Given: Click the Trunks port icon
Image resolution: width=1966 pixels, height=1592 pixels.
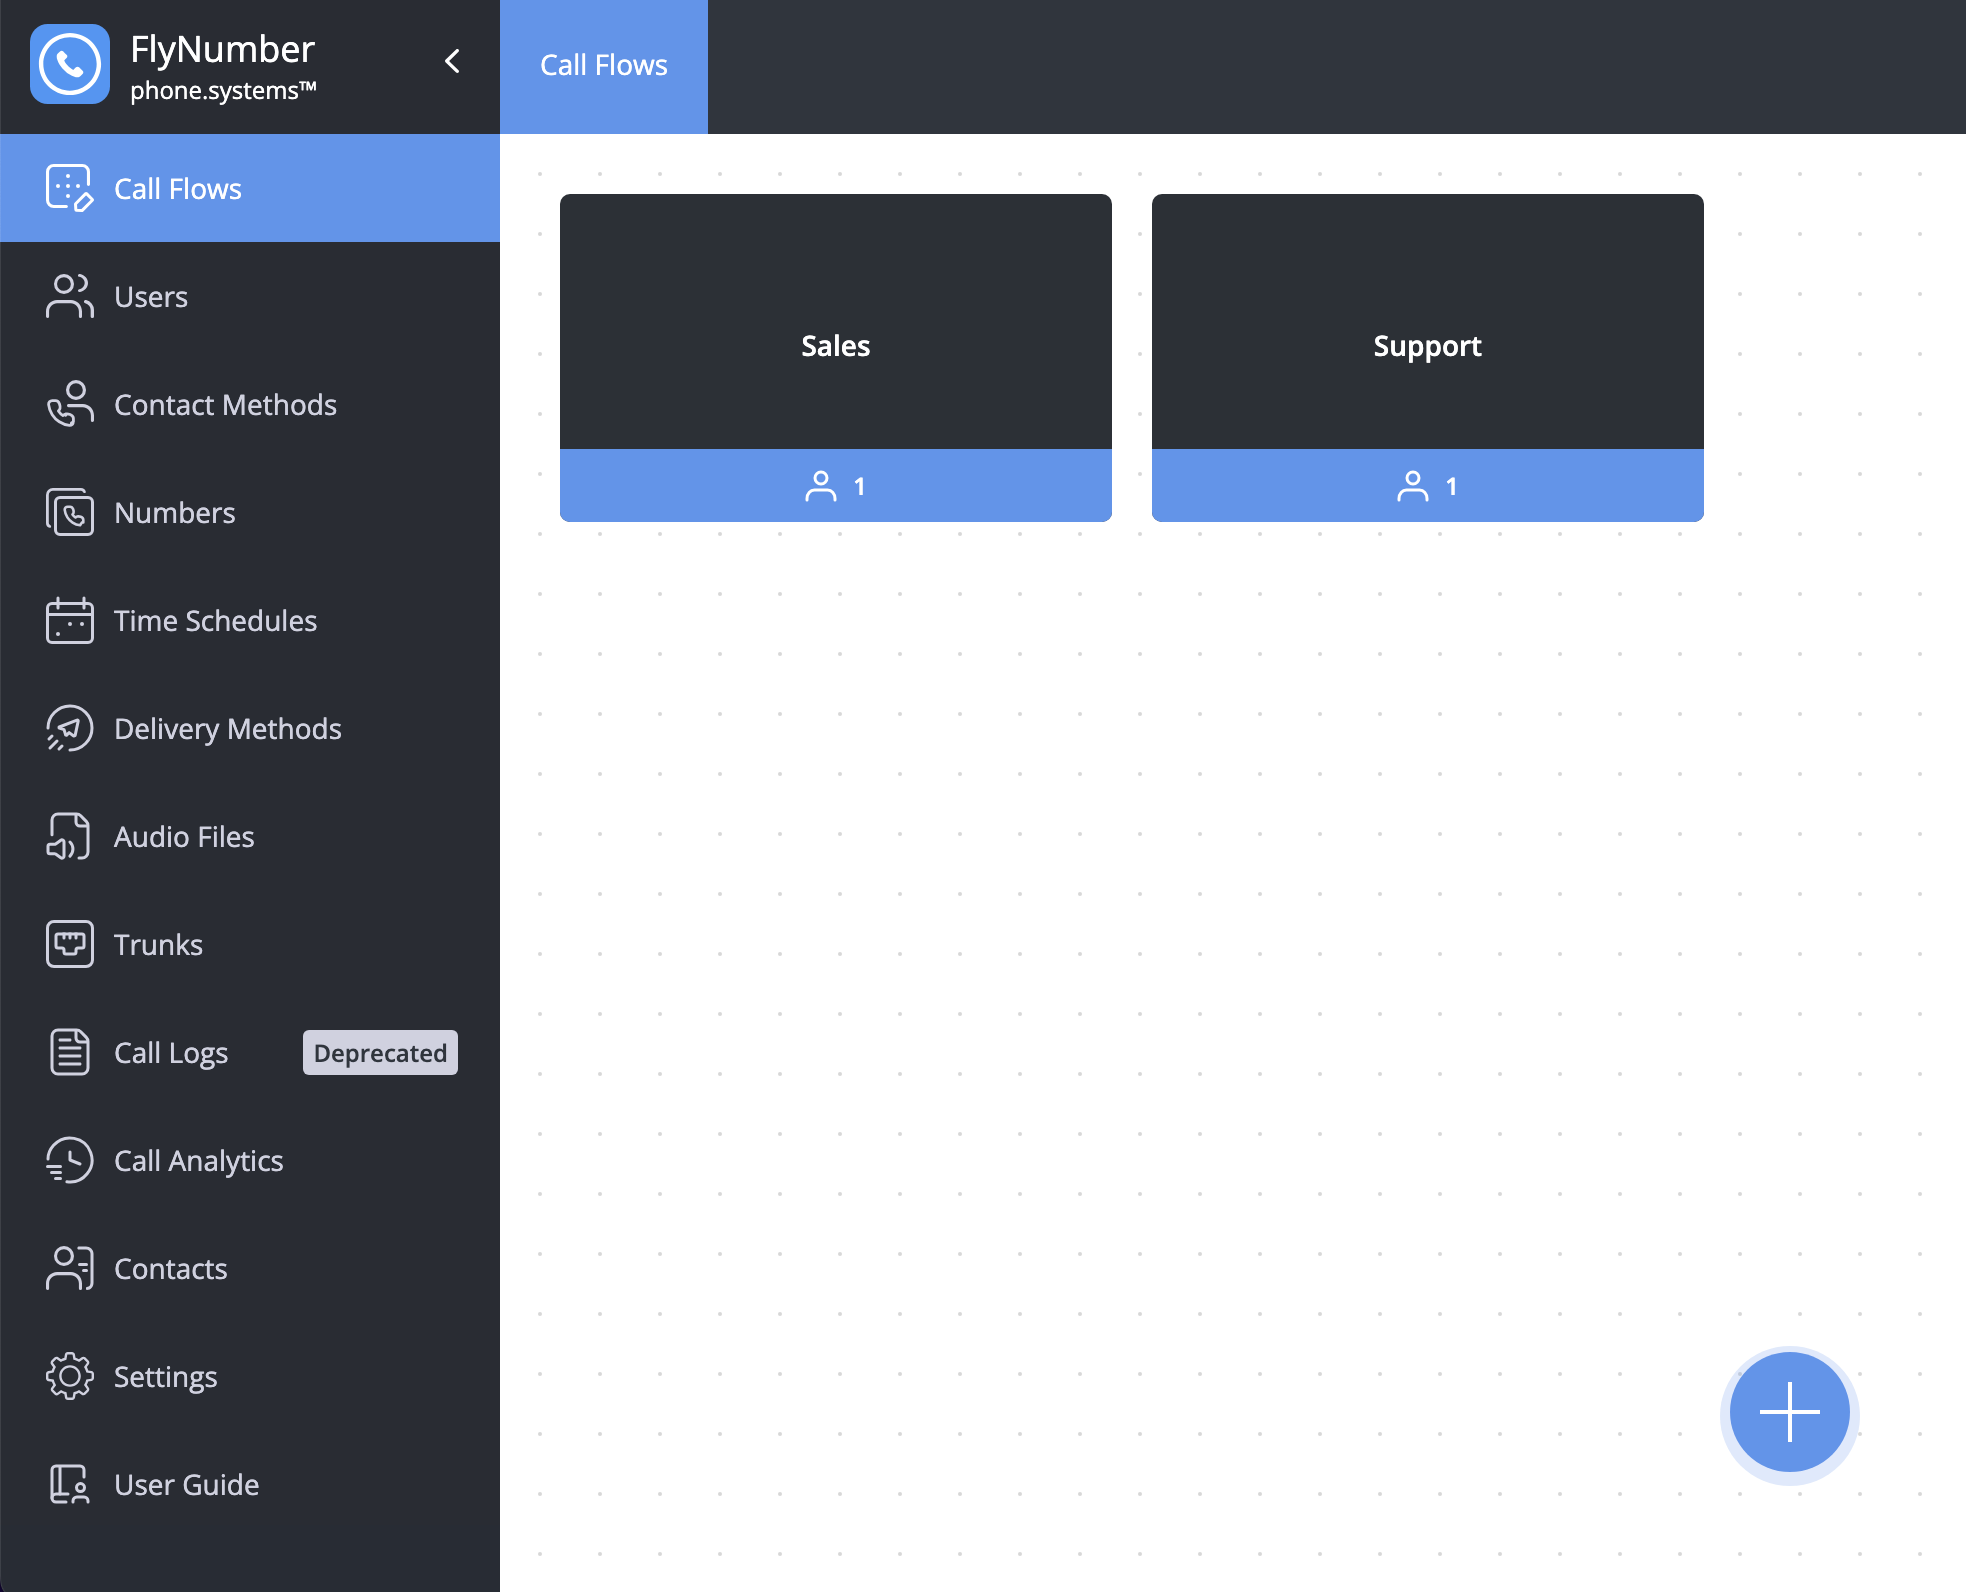Looking at the screenshot, I should click(x=70, y=944).
